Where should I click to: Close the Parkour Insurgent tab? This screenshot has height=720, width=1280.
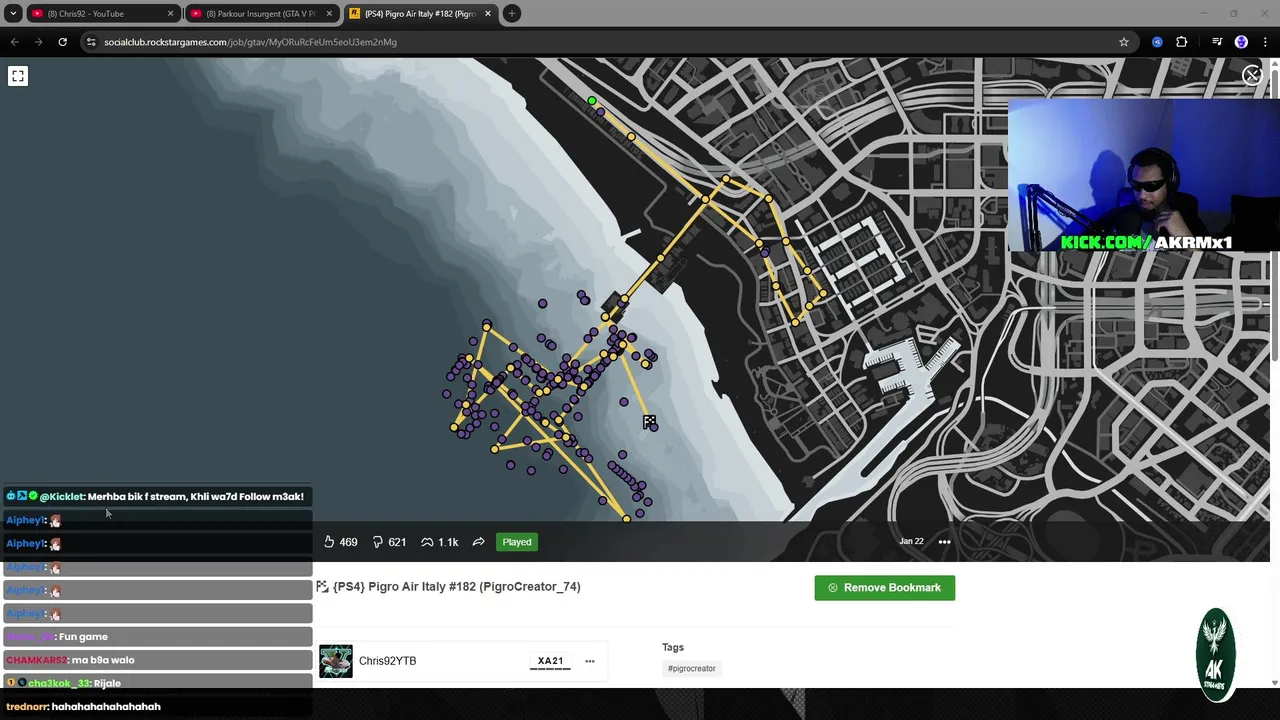pos(329,14)
